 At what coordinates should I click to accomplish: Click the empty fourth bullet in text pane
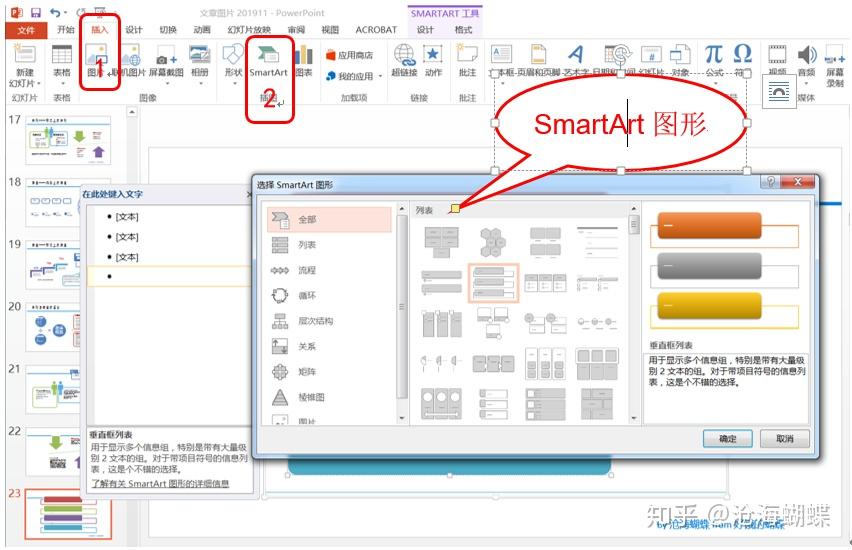[168, 276]
